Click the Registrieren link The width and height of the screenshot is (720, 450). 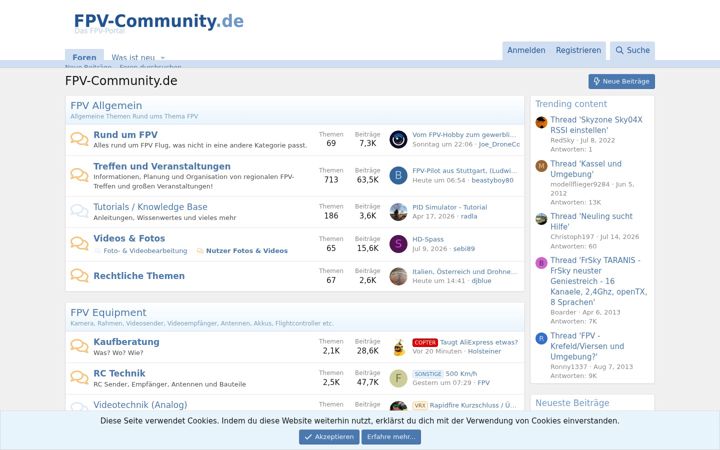click(x=578, y=50)
